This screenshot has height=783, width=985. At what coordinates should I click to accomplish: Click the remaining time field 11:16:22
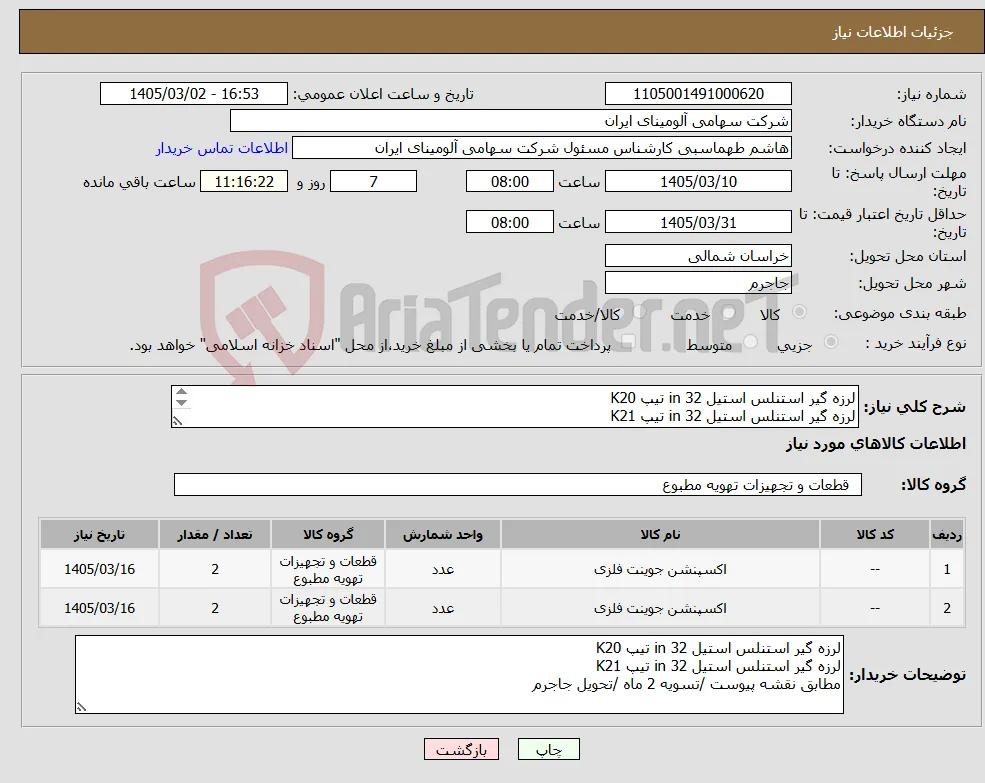click(244, 182)
